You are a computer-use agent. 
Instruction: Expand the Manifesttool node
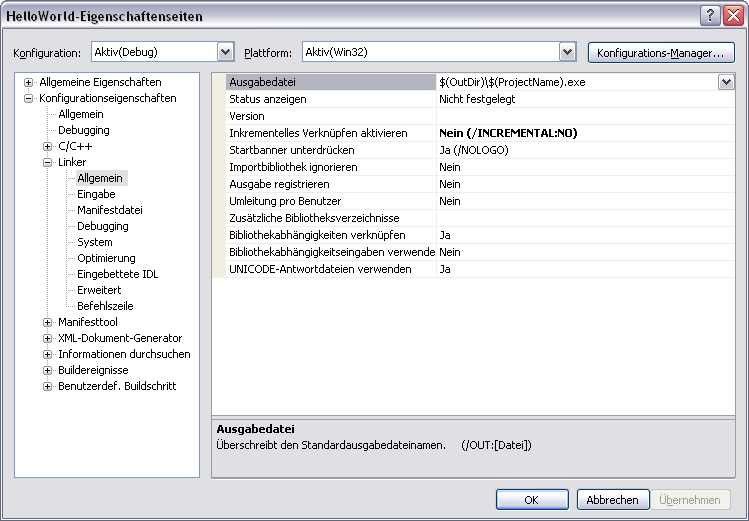(x=48, y=322)
